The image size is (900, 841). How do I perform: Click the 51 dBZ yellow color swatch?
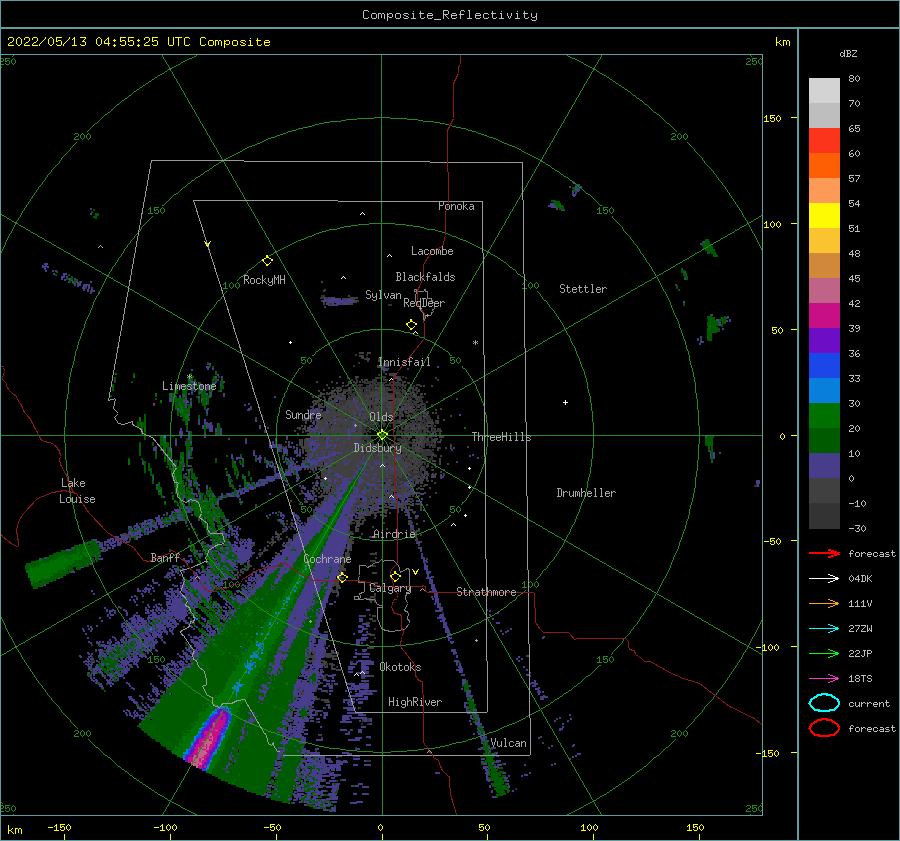click(x=824, y=215)
